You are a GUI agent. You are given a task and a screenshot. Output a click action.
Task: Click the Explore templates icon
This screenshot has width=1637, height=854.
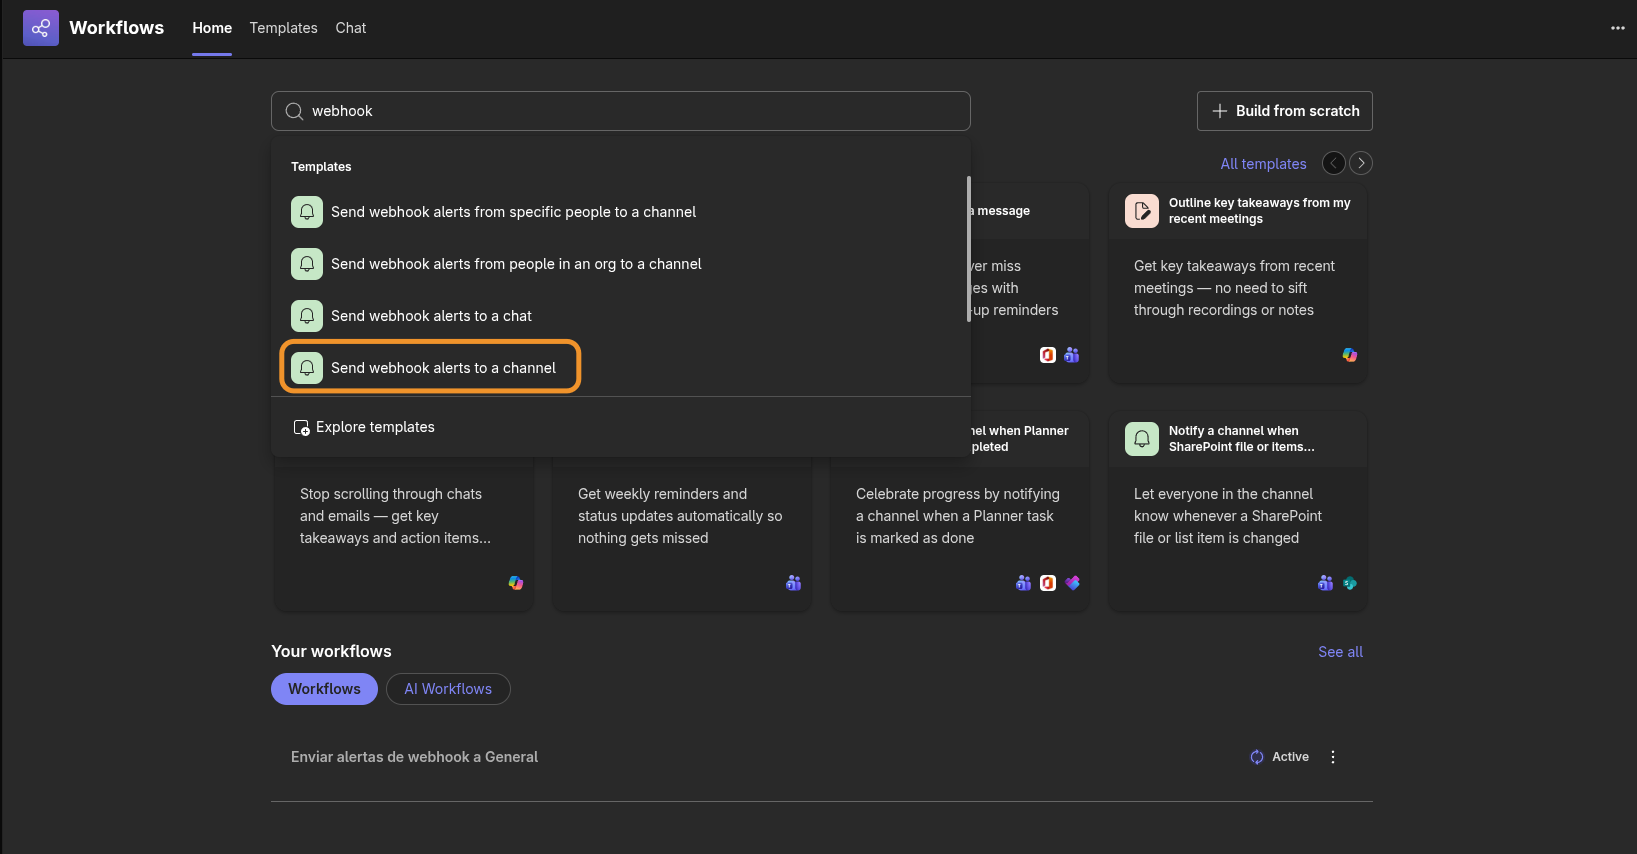point(301,427)
